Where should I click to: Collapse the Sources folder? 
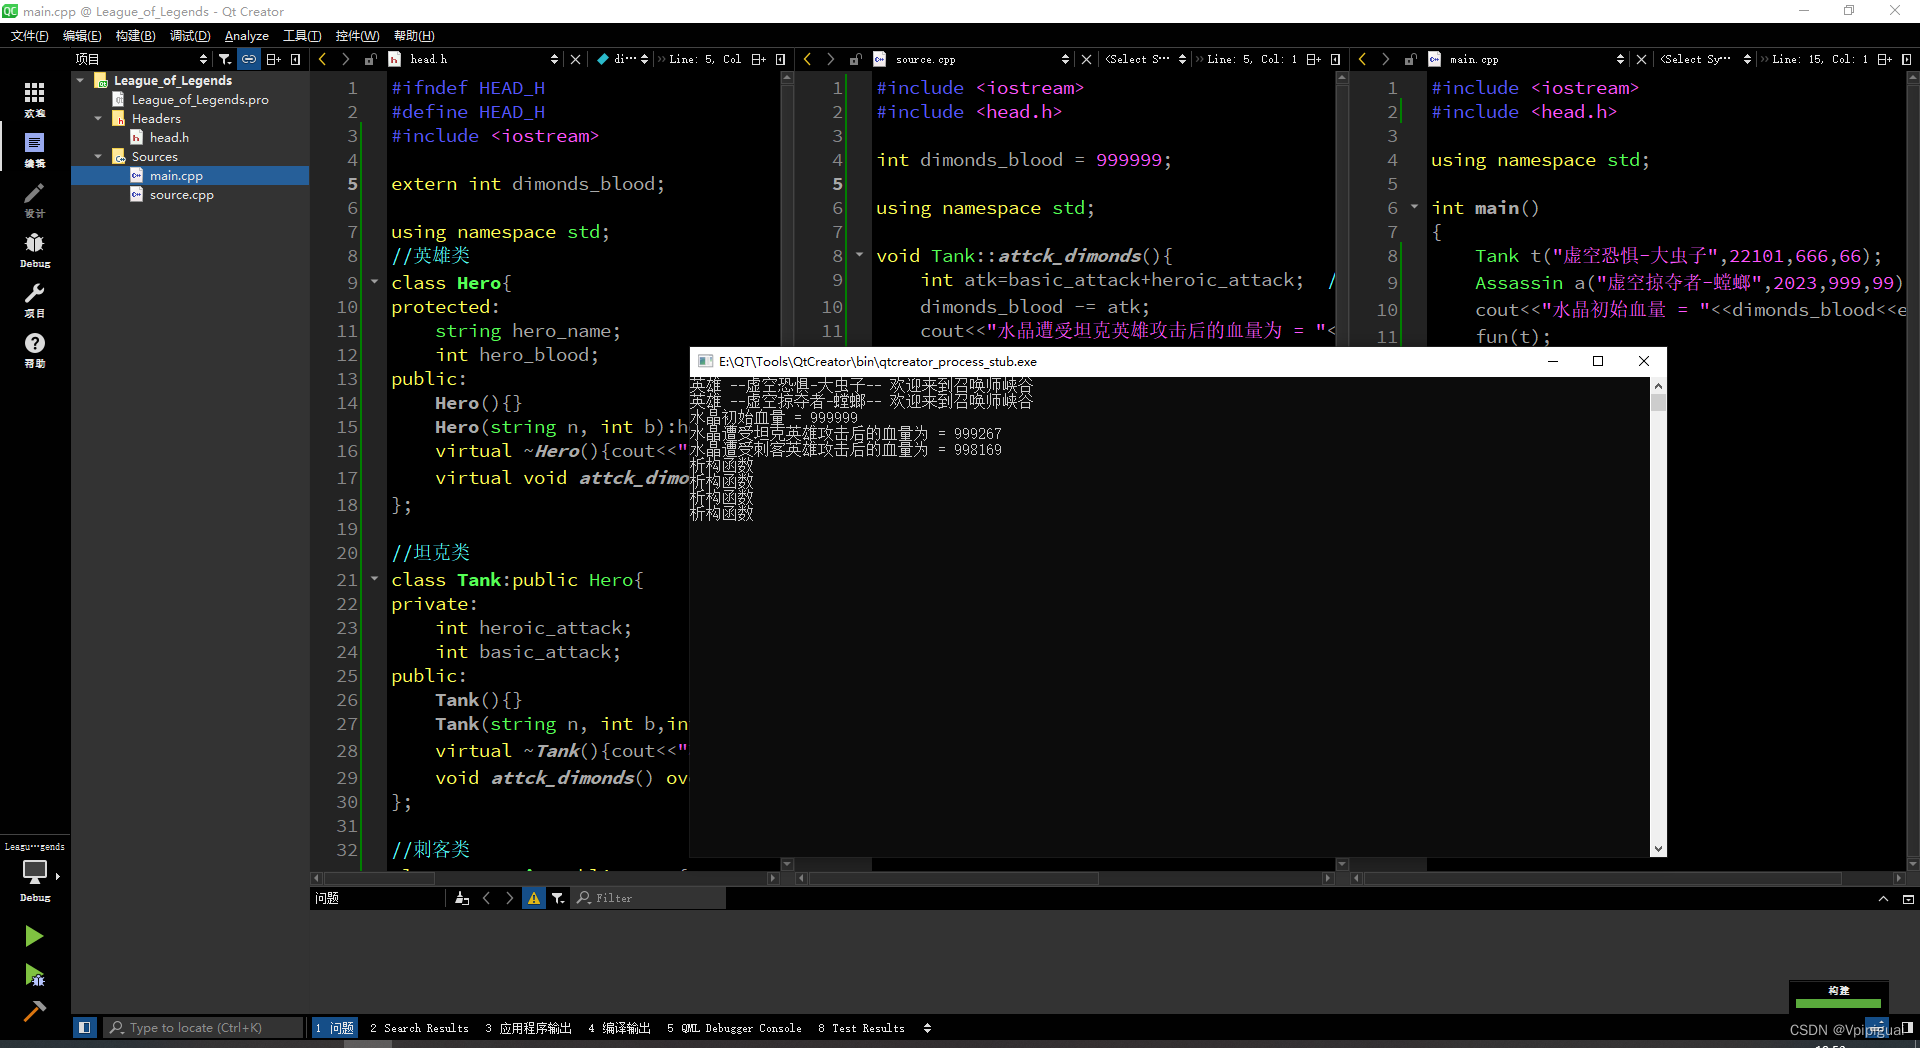pyautogui.click(x=98, y=156)
